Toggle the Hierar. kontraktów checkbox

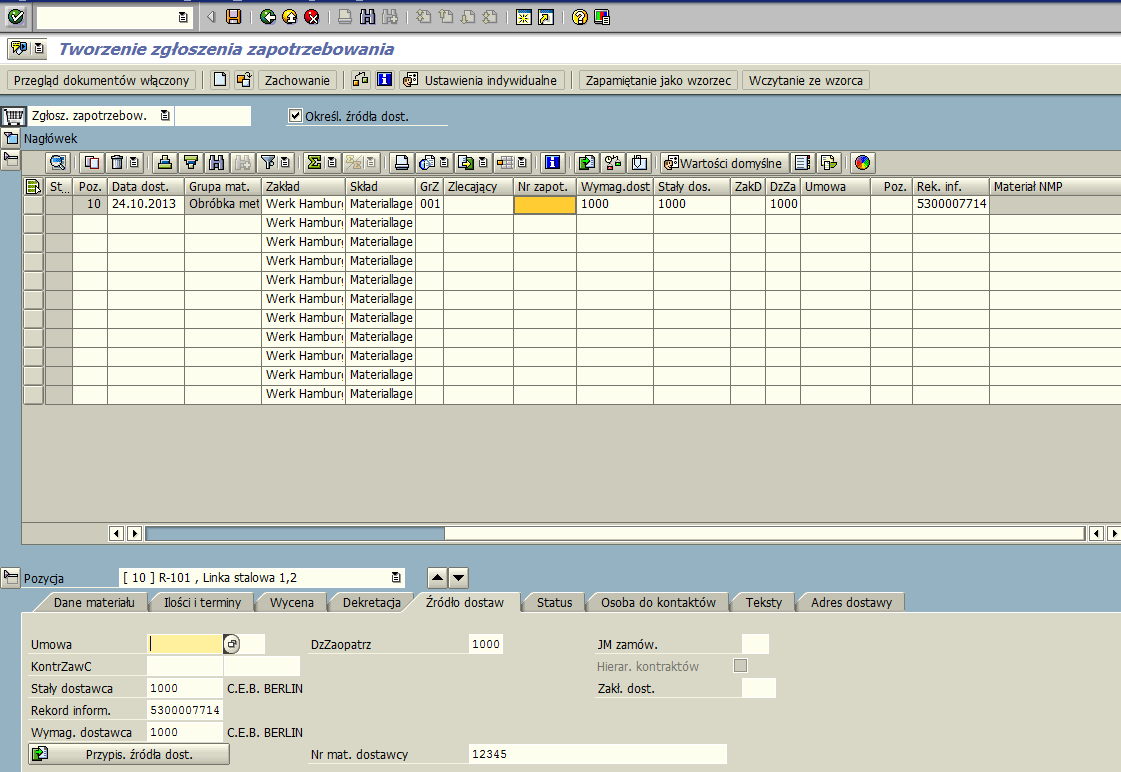(x=741, y=665)
